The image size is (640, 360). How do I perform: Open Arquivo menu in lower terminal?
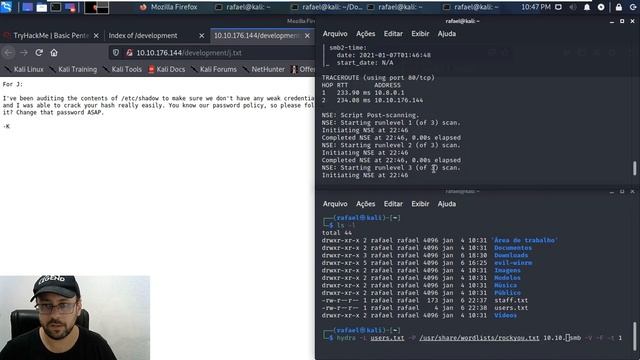coord(335,204)
